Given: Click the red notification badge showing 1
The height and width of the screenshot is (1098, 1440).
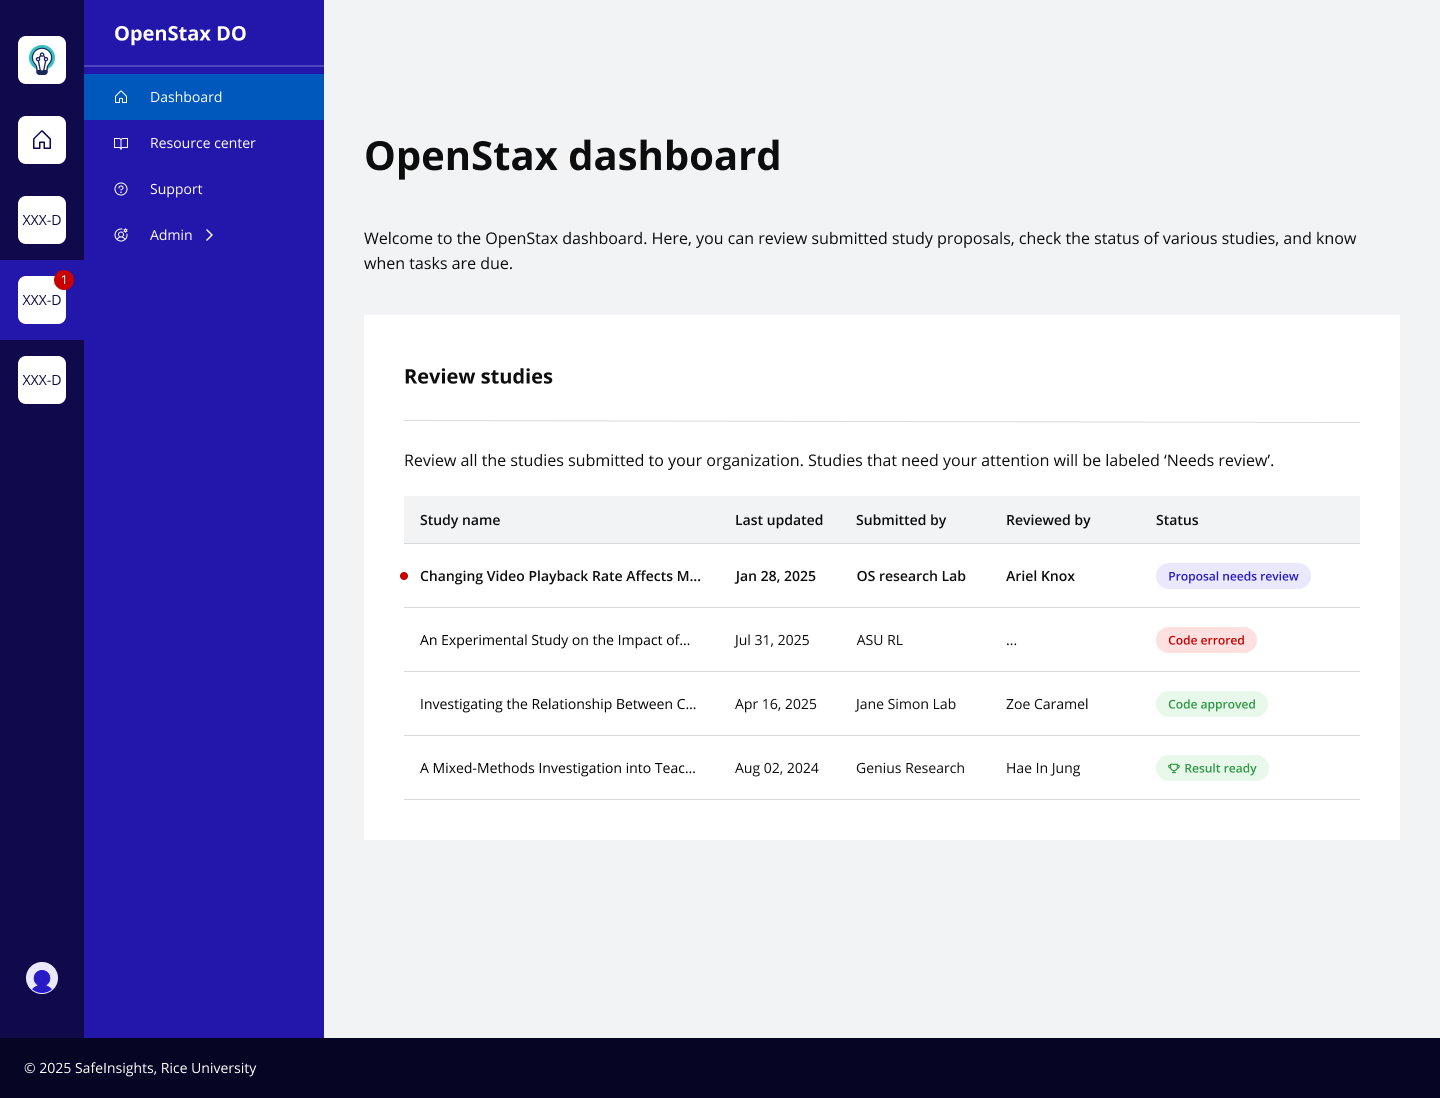Looking at the screenshot, I should 63,280.
